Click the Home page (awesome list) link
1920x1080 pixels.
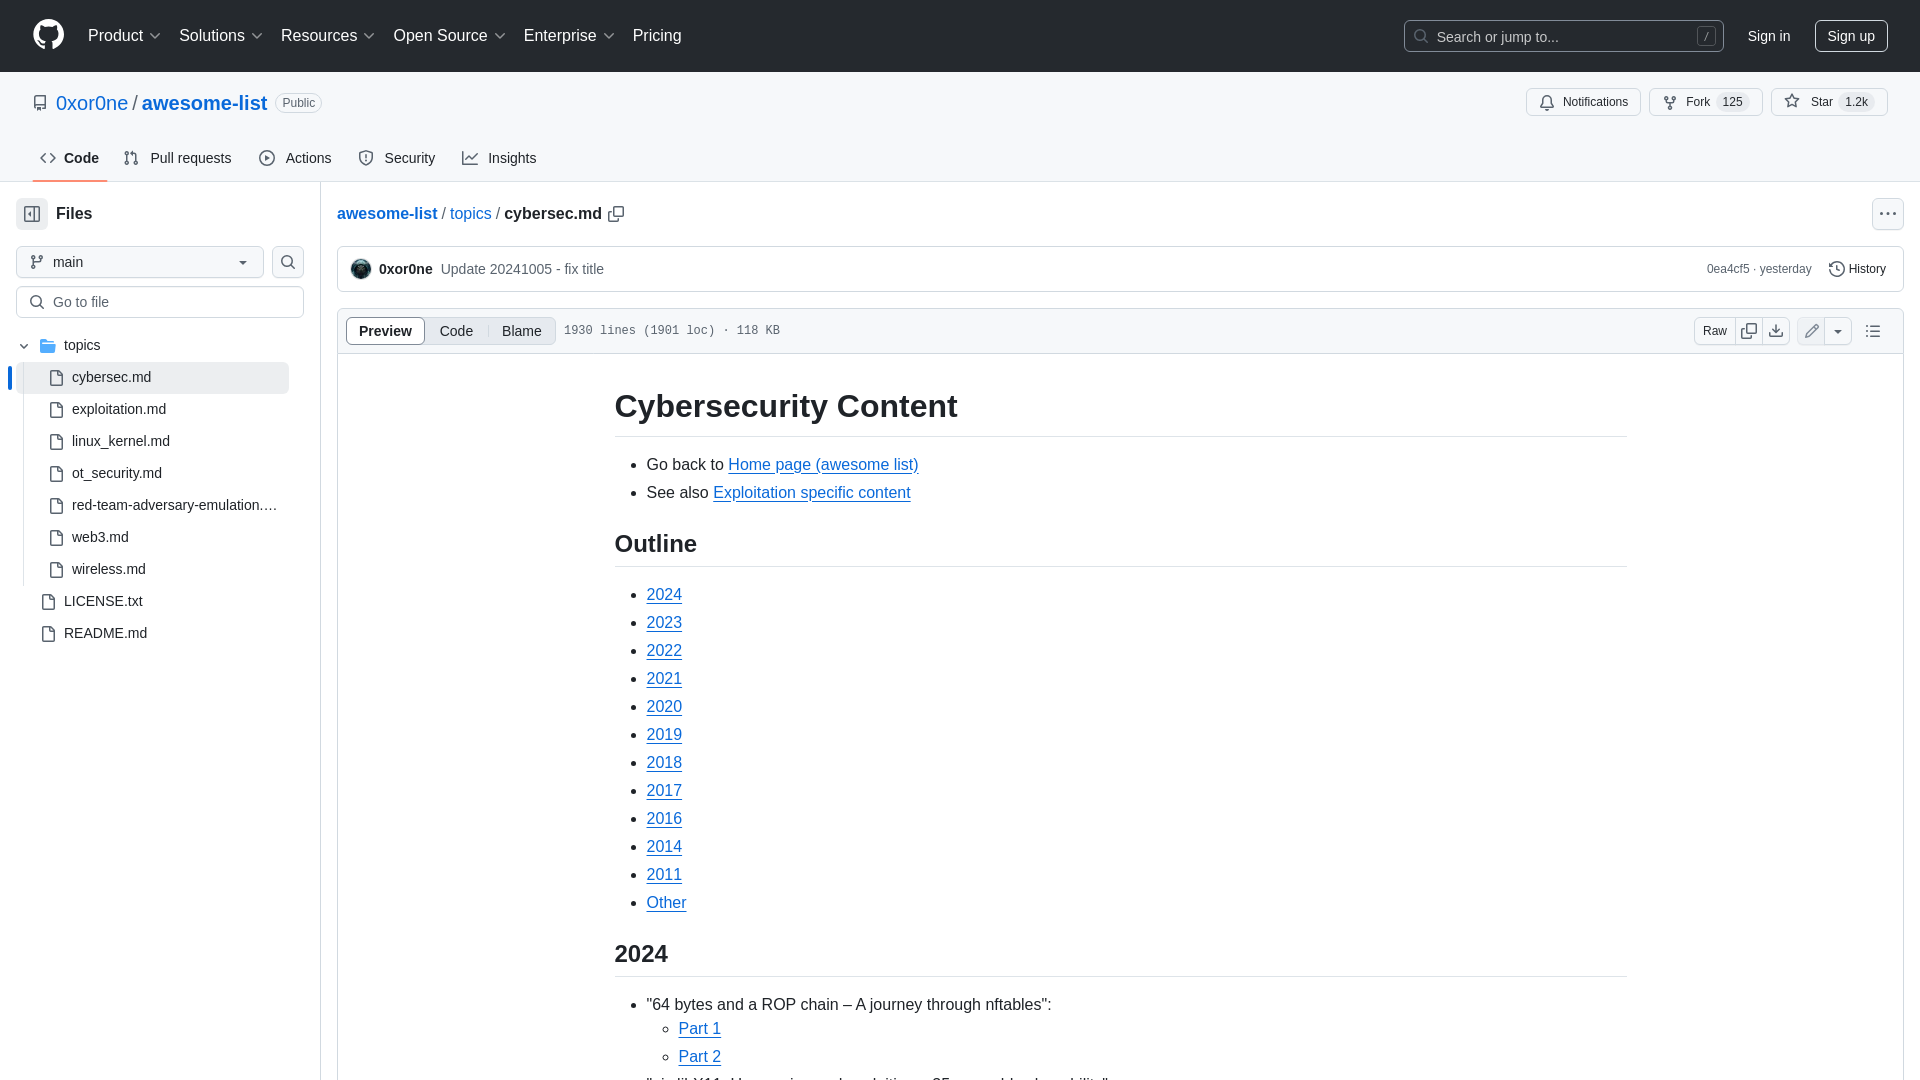click(x=823, y=465)
